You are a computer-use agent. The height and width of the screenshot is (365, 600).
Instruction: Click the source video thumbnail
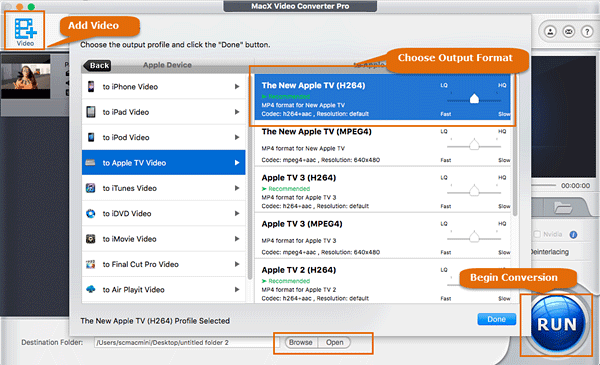26,77
